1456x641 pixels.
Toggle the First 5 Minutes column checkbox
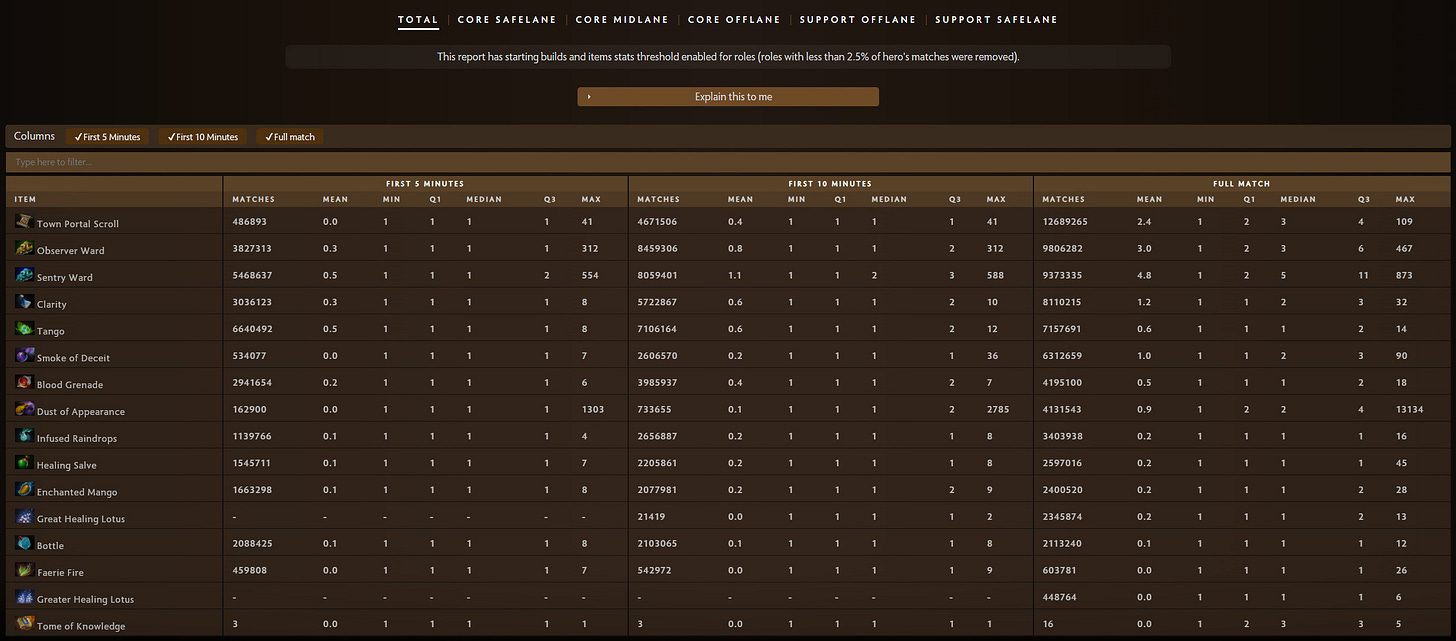[x=108, y=137]
